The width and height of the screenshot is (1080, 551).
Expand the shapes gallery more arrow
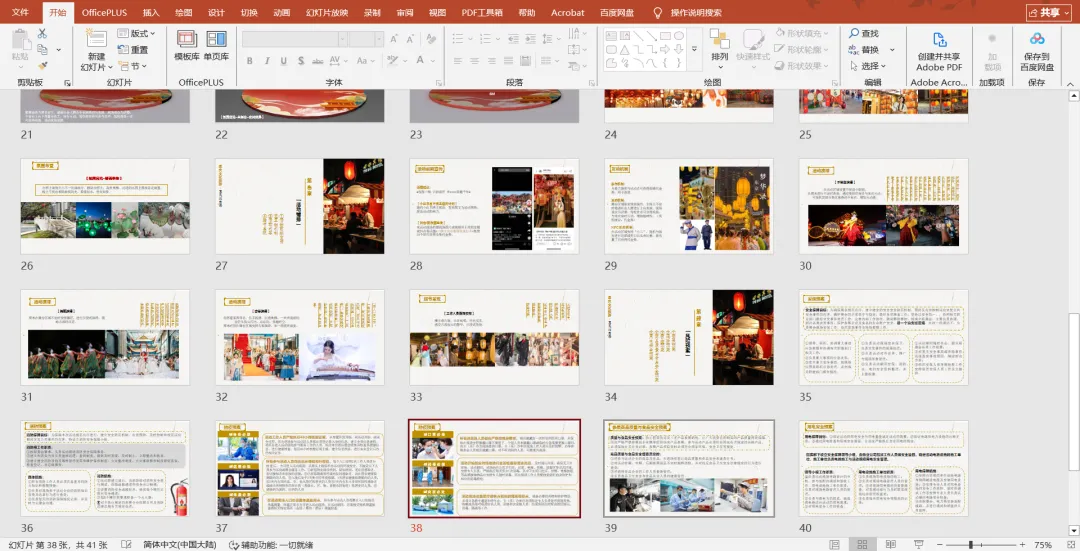click(694, 50)
